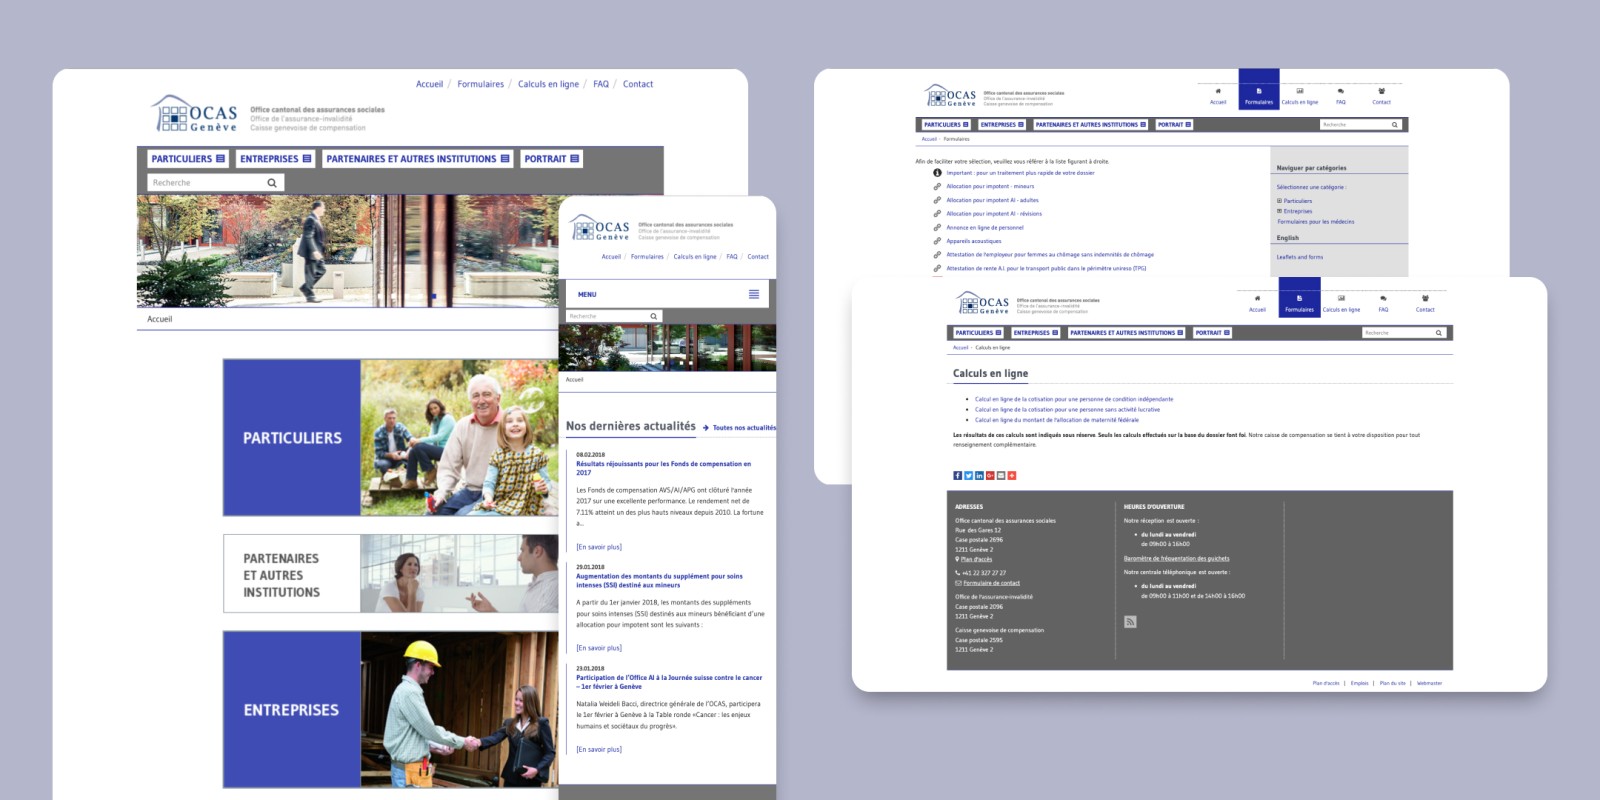Expand PARTENAIRES ET AUTRES INSTITUTIONS in large homepage
Screen dimensions: 1600x800
coord(418,159)
